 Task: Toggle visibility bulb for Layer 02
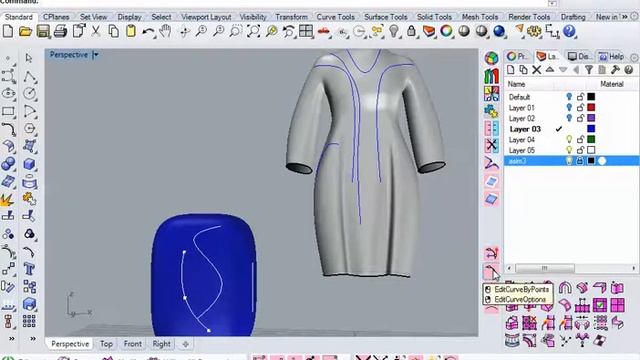point(569,118)
